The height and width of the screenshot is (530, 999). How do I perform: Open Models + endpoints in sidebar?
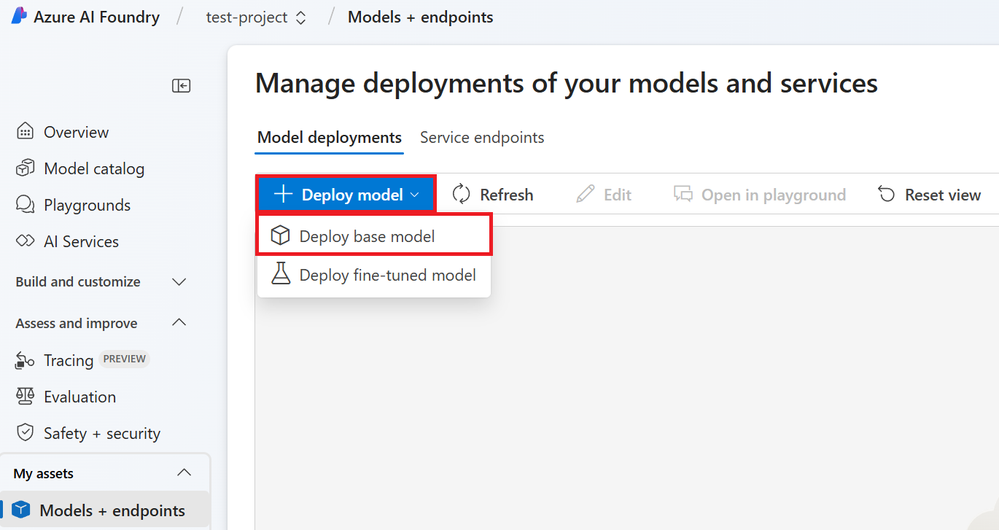point(112,510)
